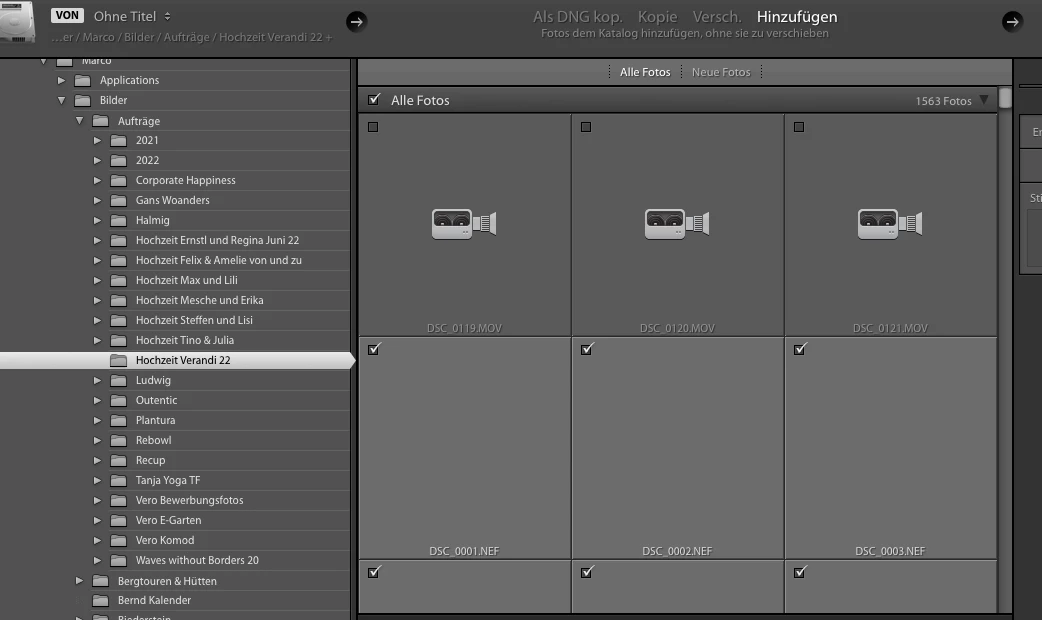Collapse the Bilder folder
The image size is (1042, 620).
click(61, 100)
